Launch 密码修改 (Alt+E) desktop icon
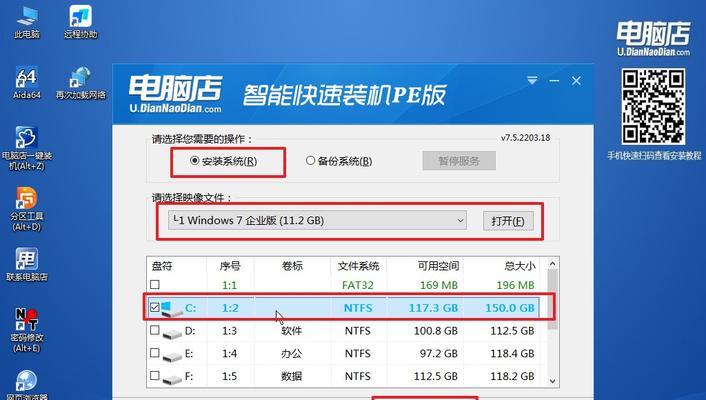 click(27, 330)
